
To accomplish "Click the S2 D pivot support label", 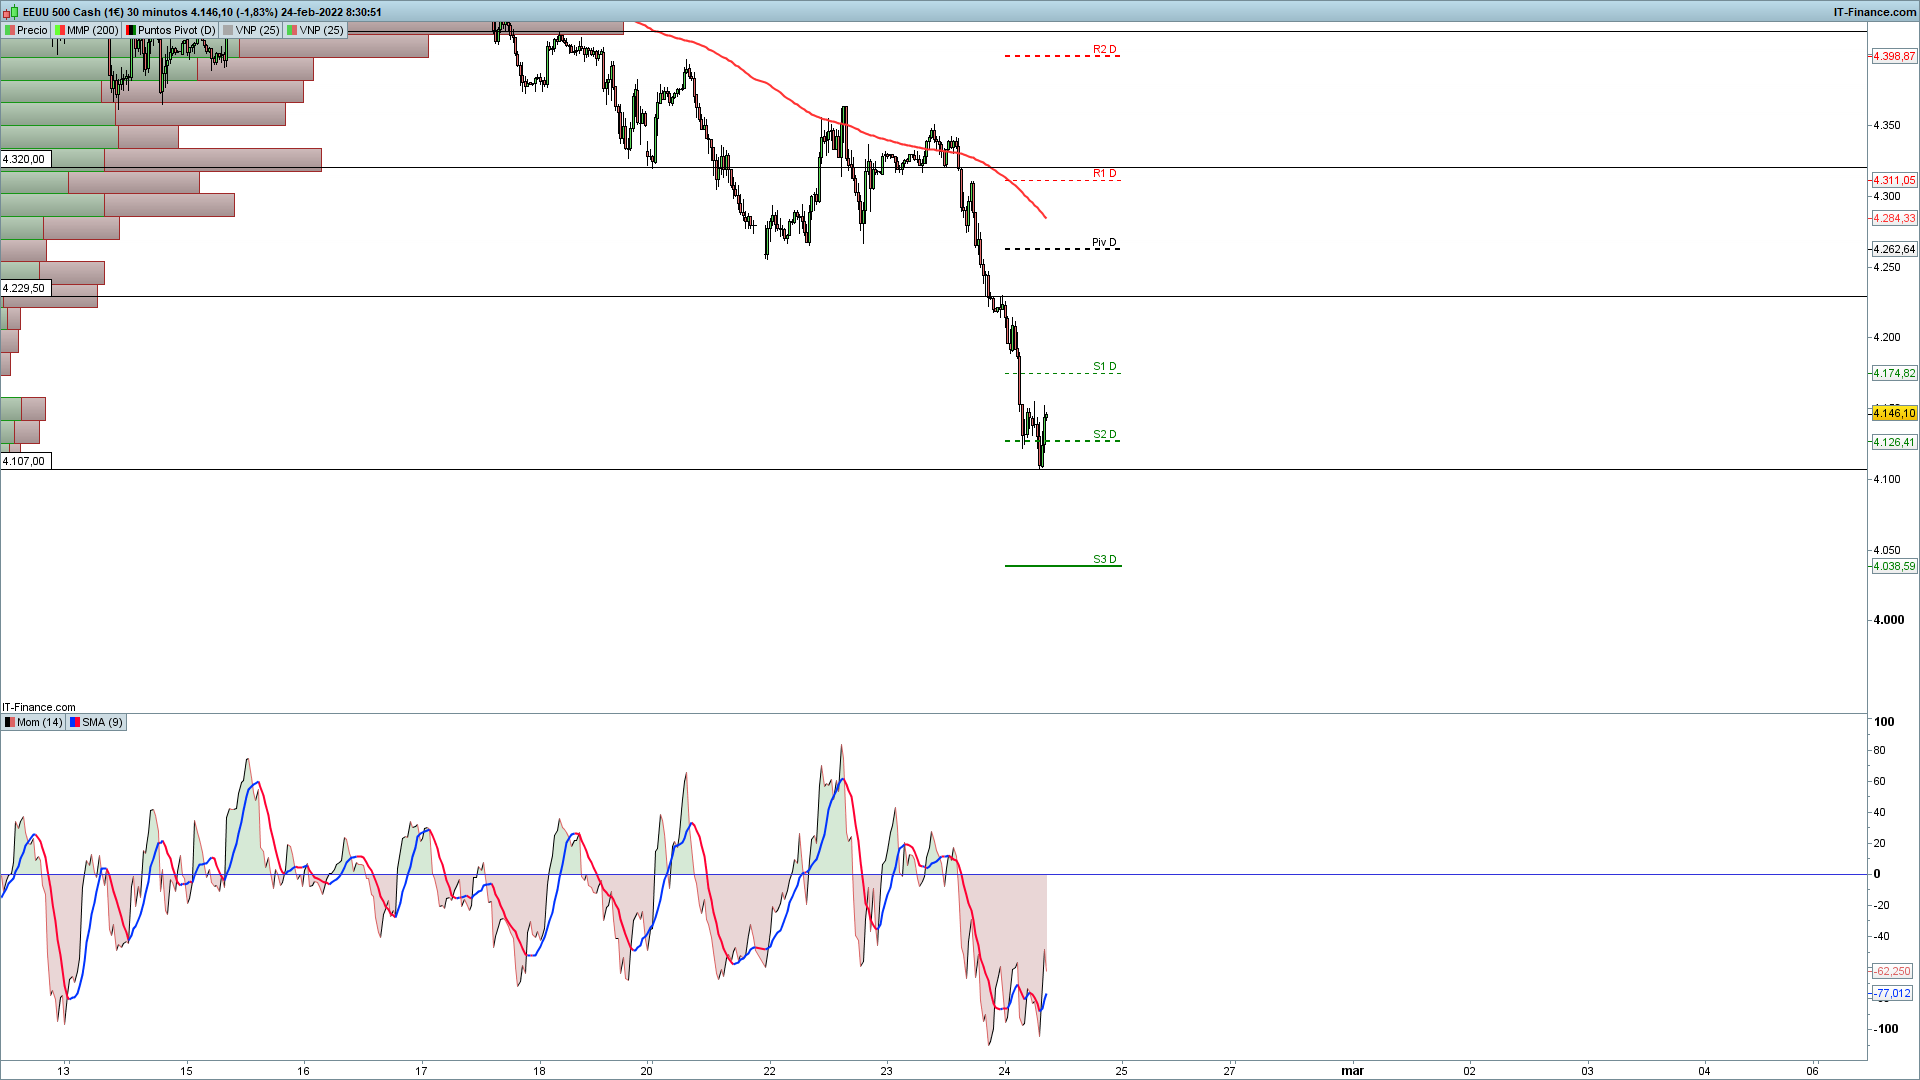I will point(1104,434).
